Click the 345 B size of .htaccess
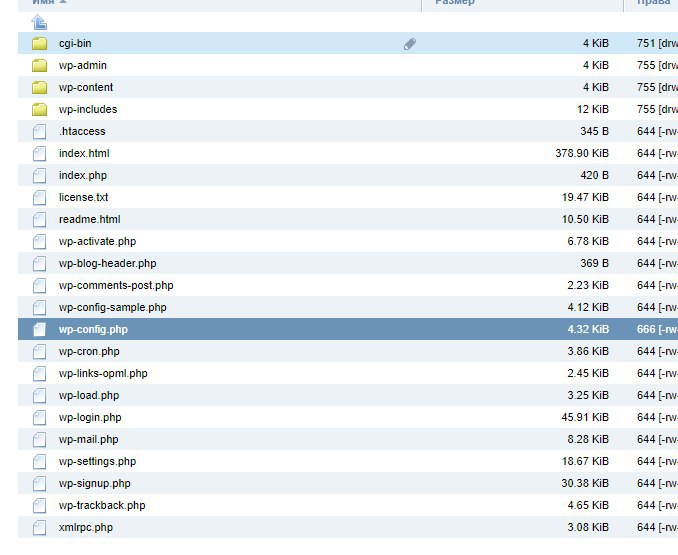Screen dimensions: 678x555 point(595,131)
